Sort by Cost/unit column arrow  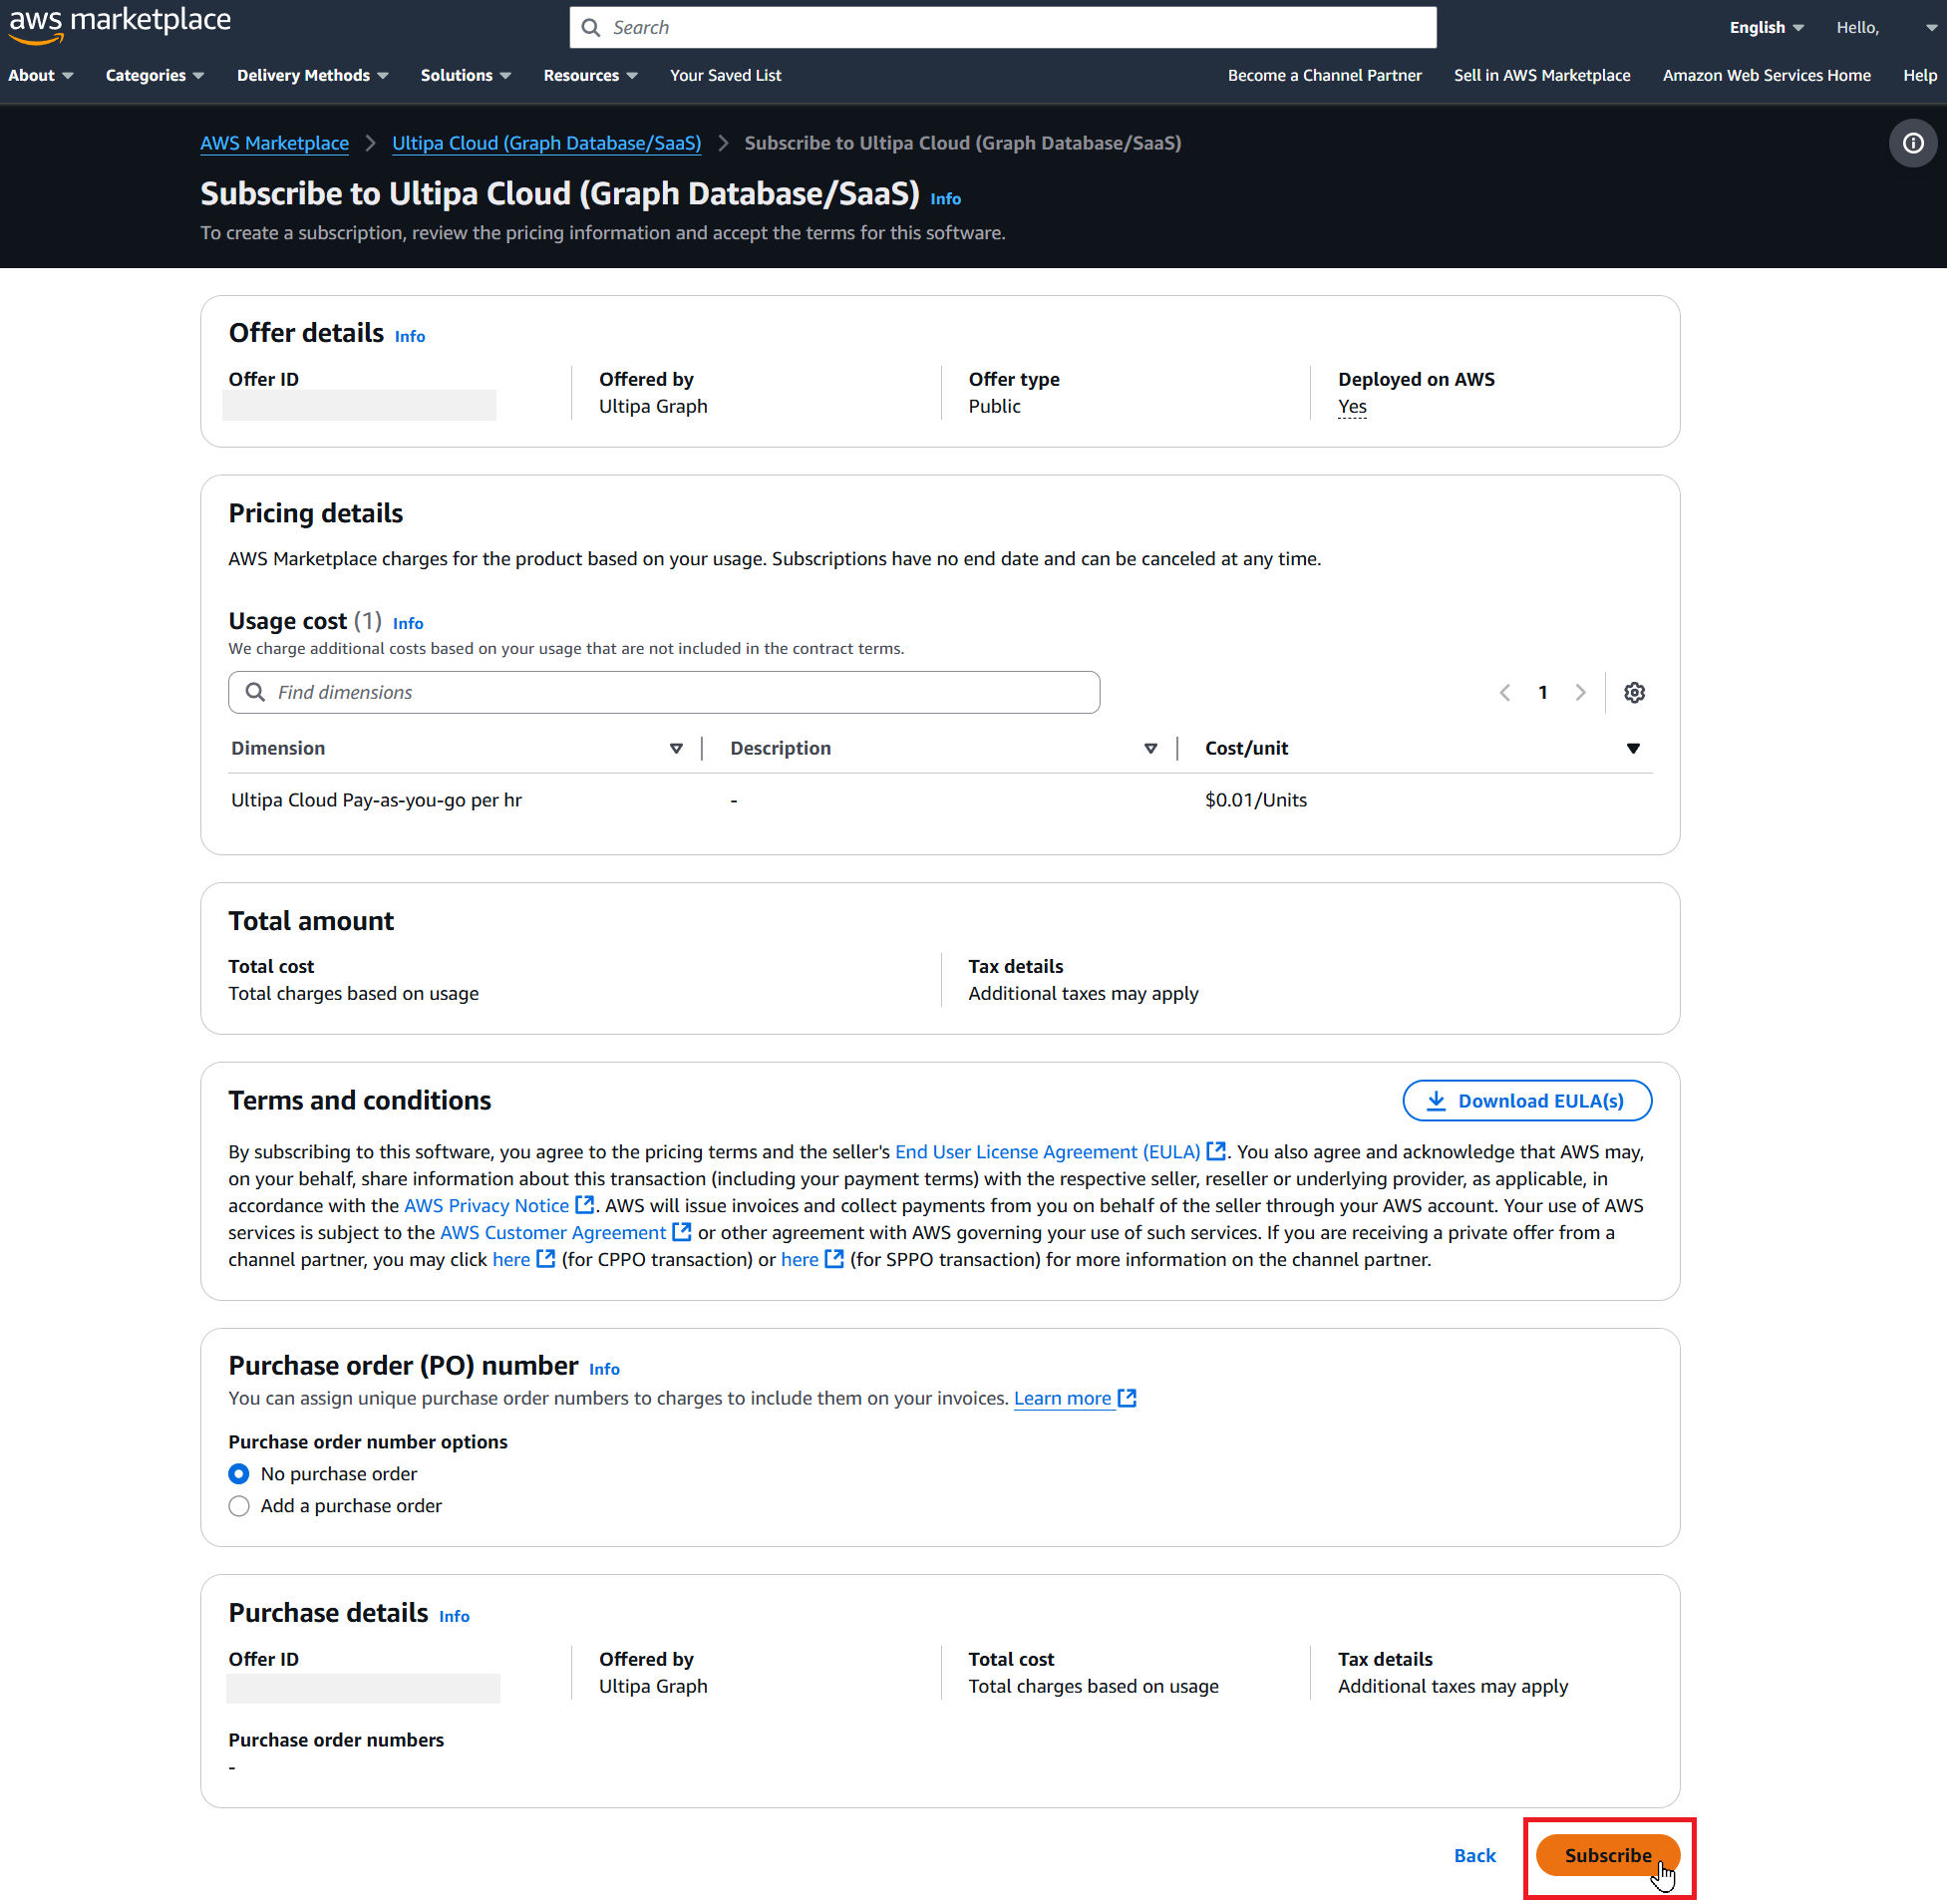pos(1632,748)
